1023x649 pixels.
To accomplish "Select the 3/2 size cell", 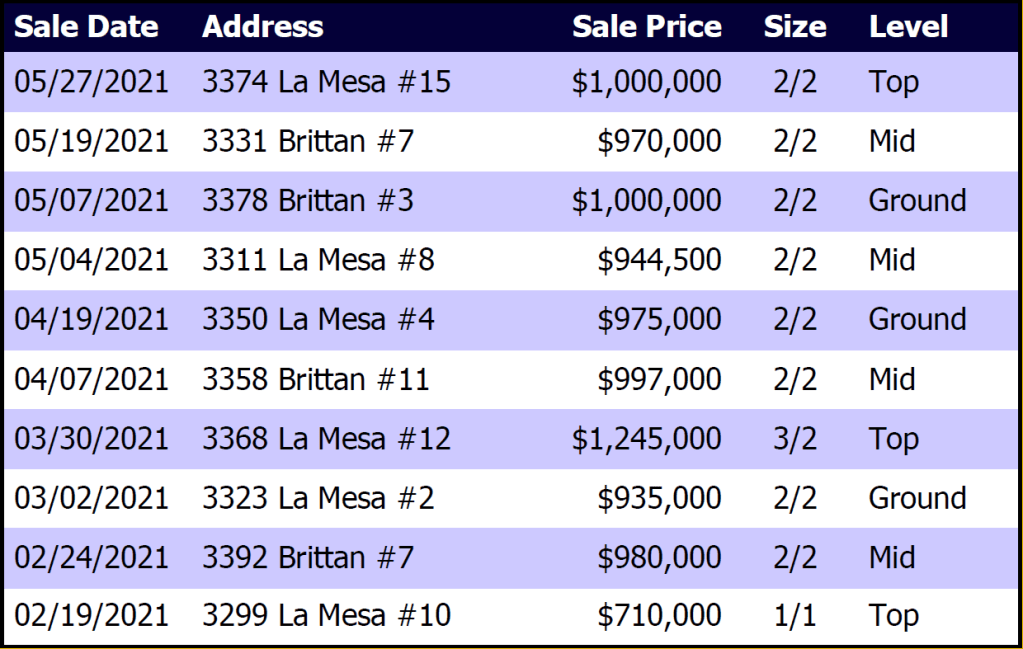I will click(795, 439).
